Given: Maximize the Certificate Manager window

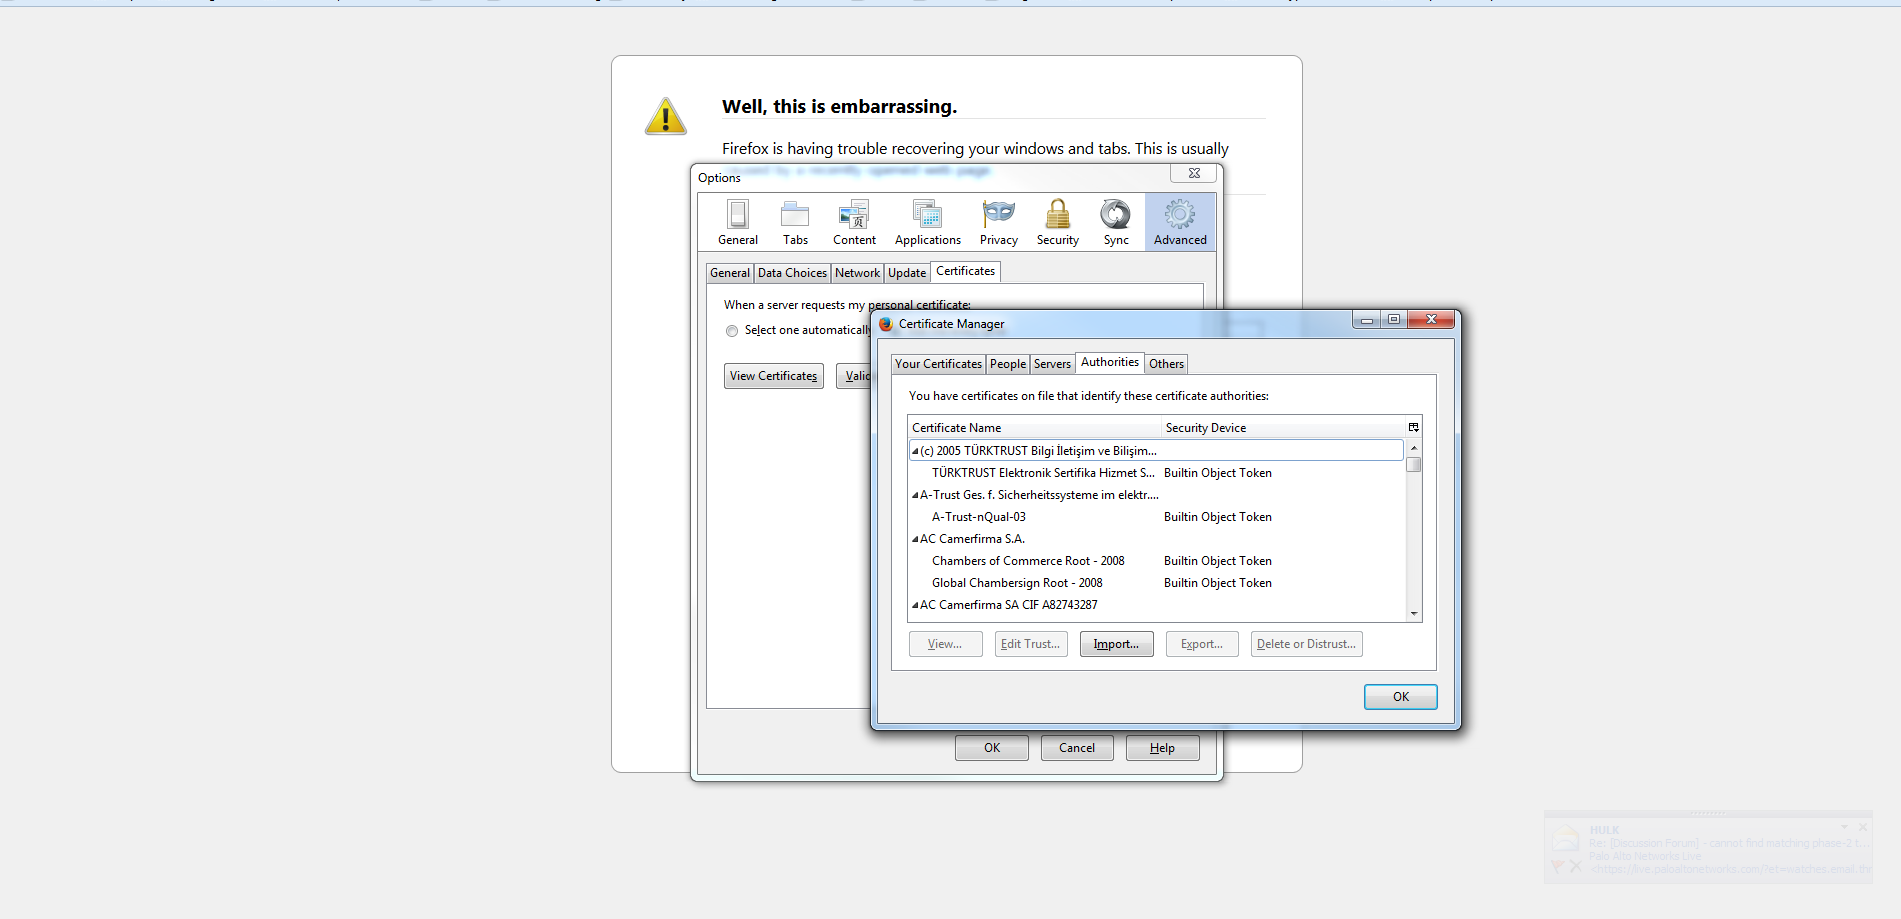Looking at the screenshot, I should tap(1393, 319).
